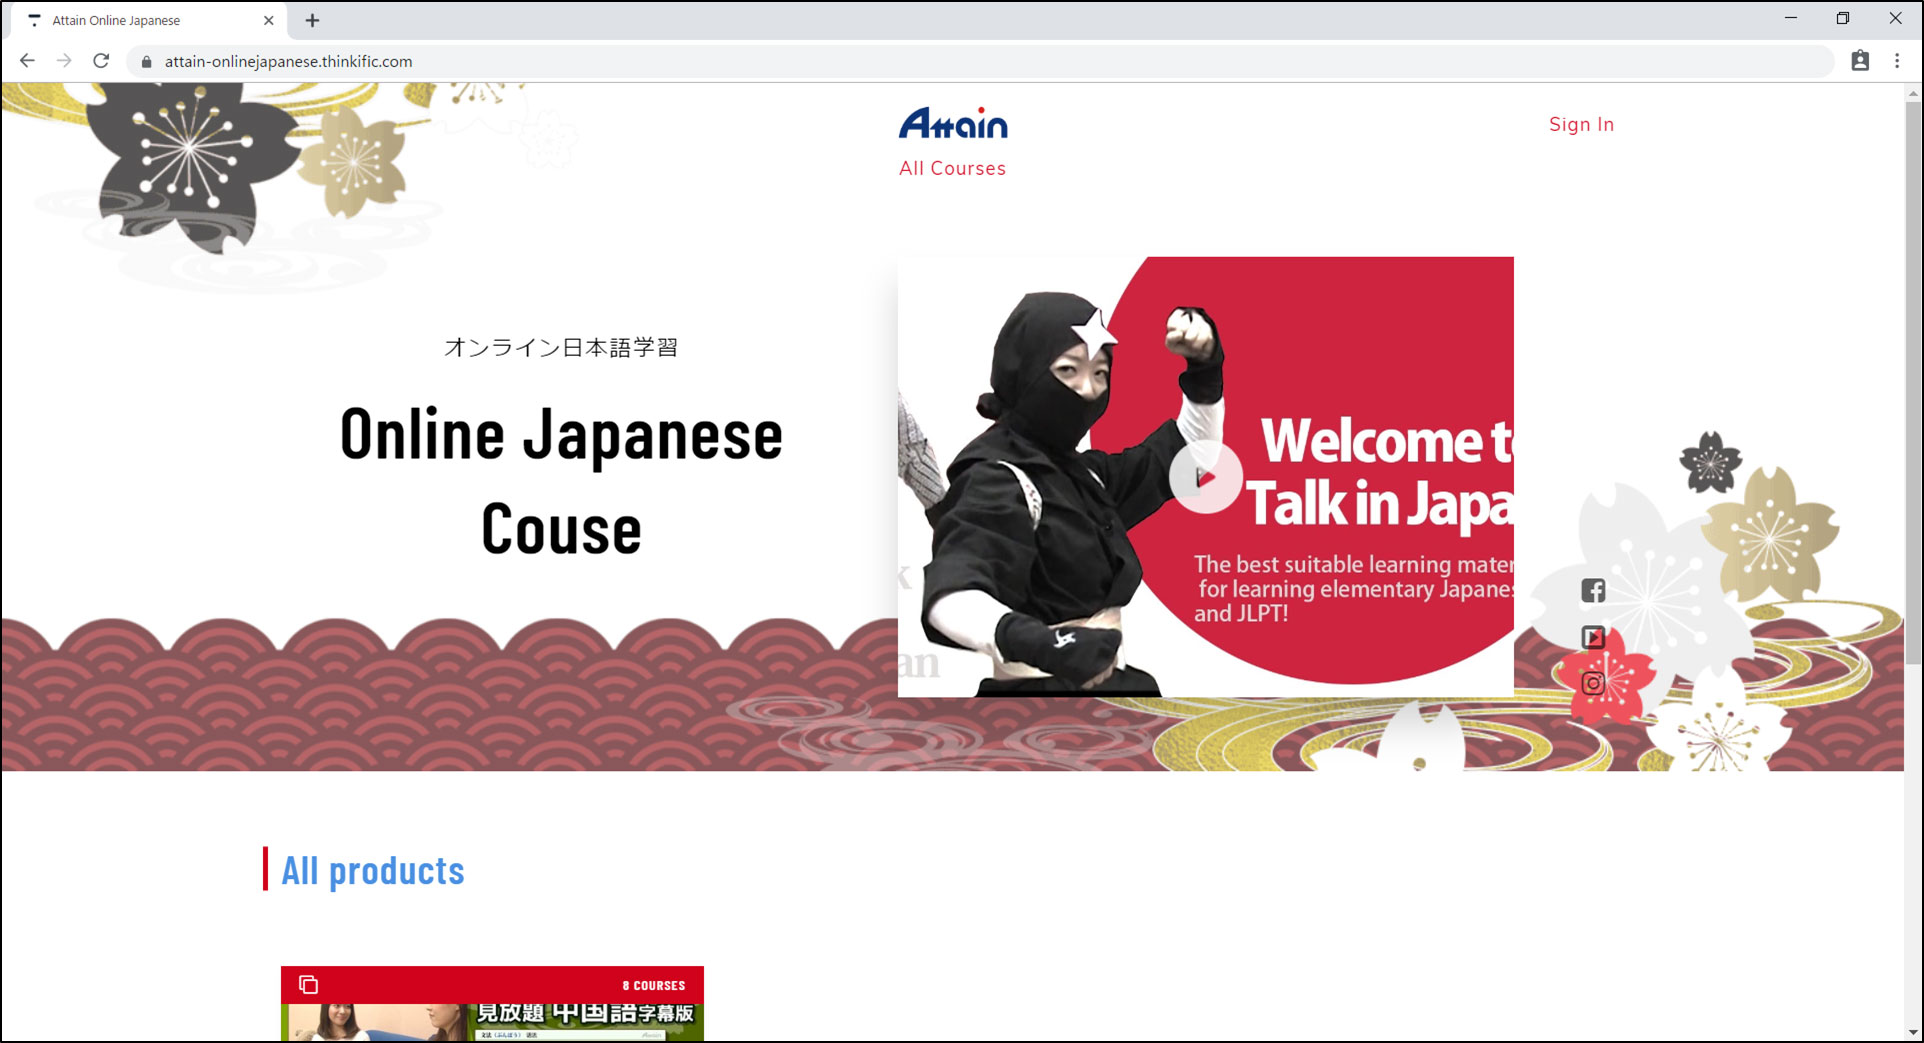Open the Chrome three-dot menu
1924x1043 pixels.
pos(1897,61)
